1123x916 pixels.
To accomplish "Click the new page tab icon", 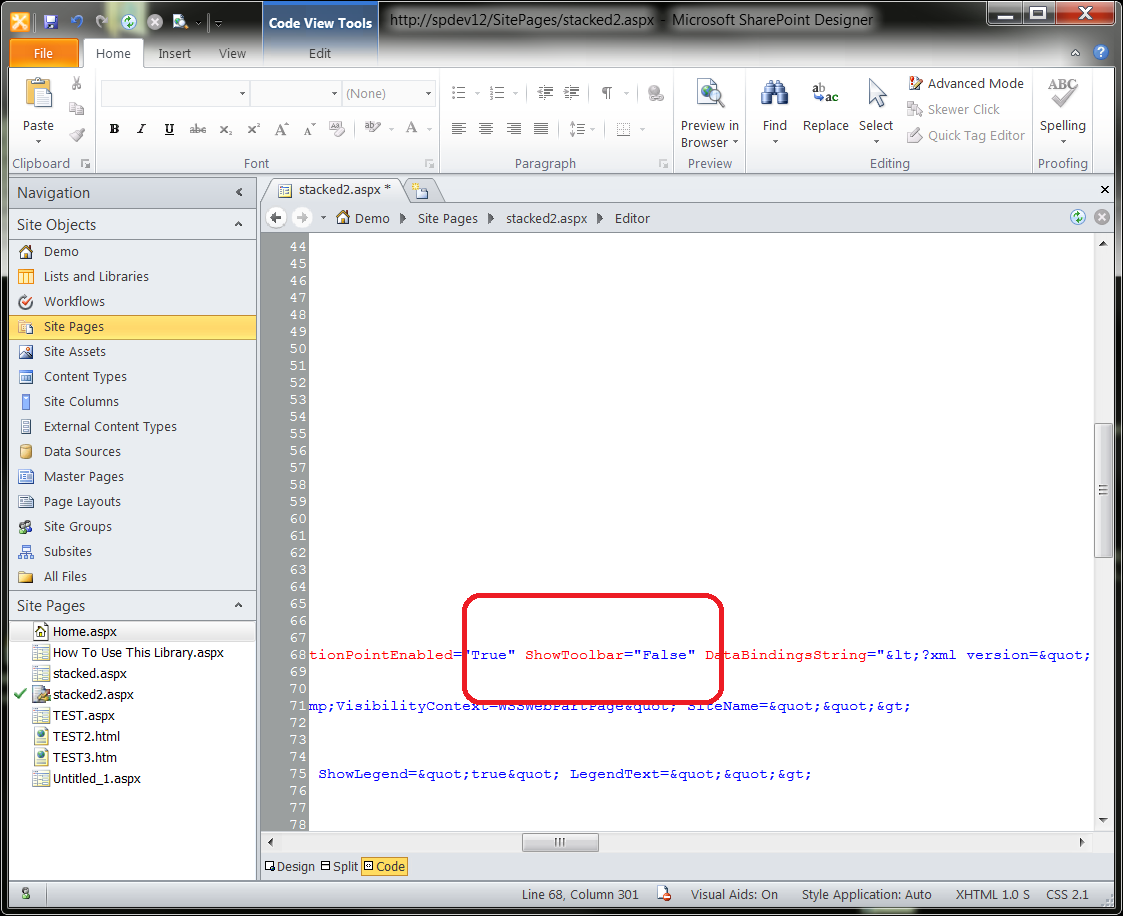I will (x=421, y=191).
